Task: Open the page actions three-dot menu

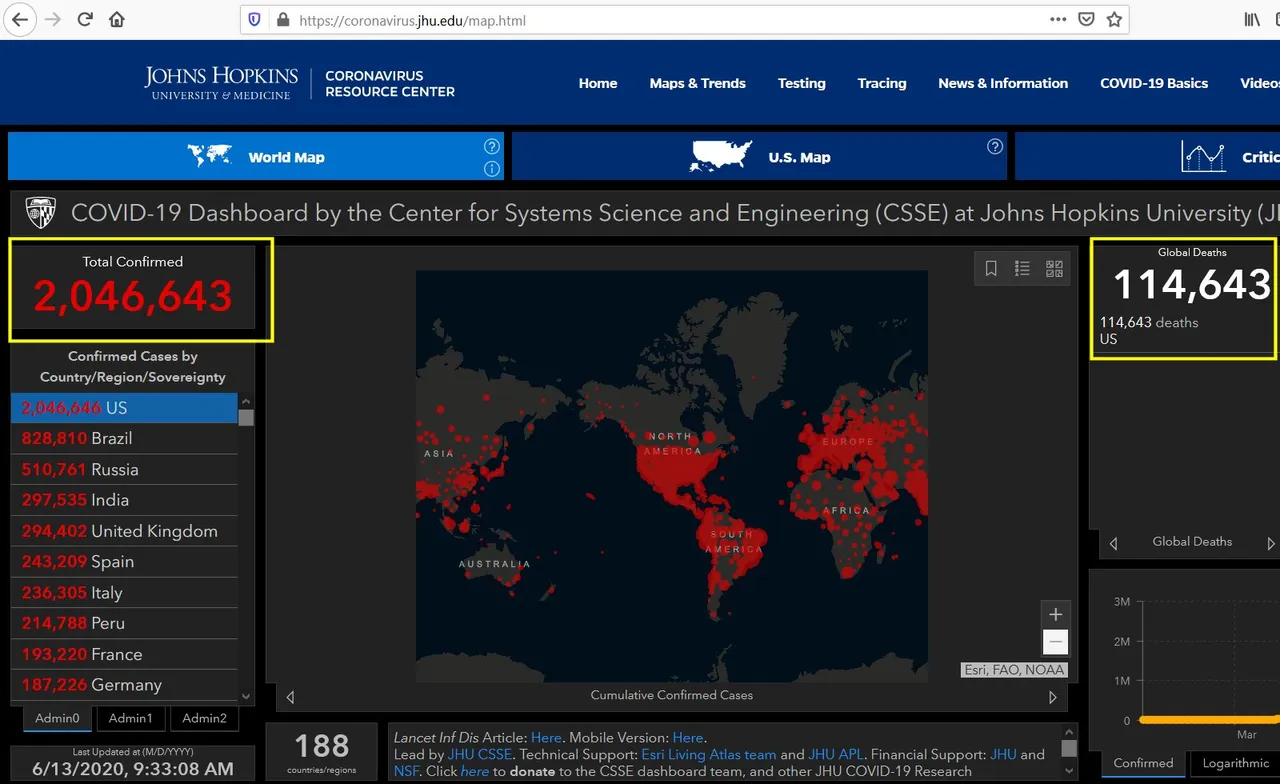Action: pos(1058,19)
